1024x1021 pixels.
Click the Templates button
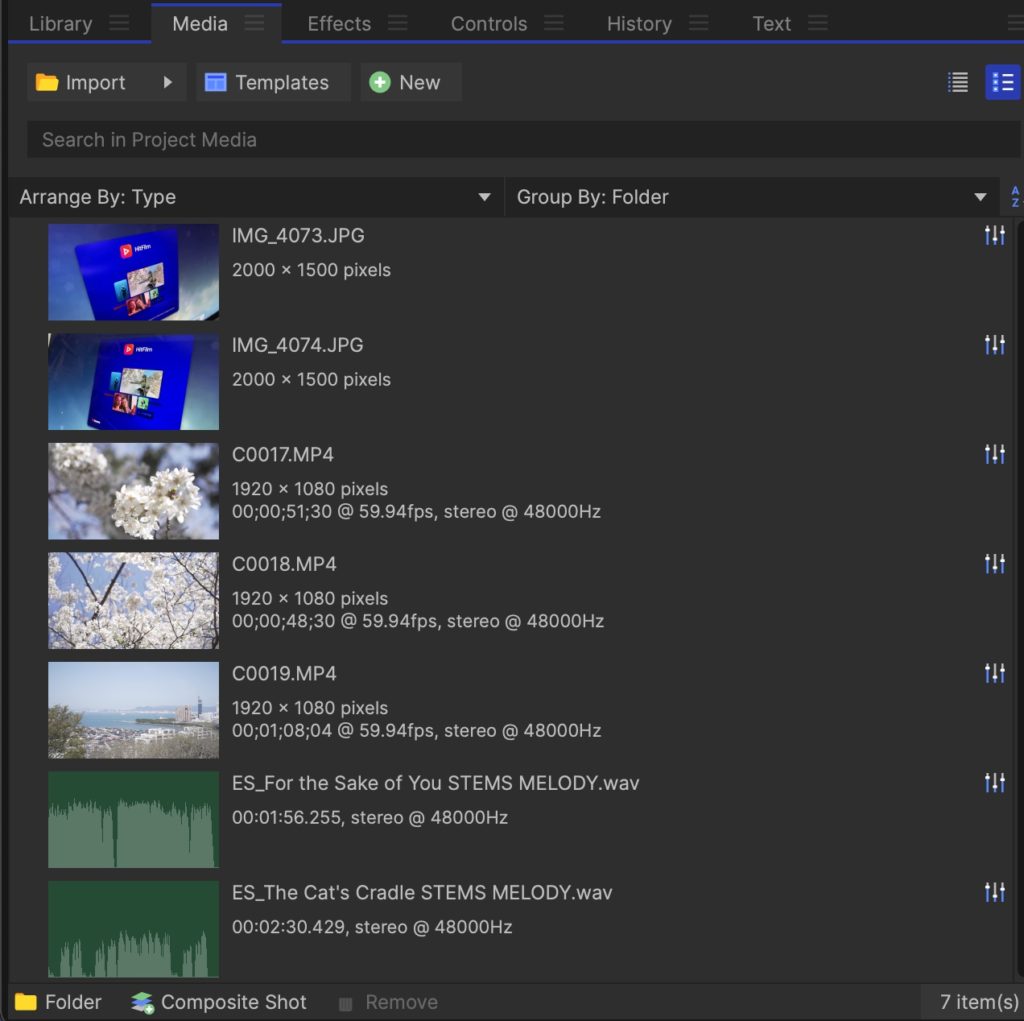point(267,83)
